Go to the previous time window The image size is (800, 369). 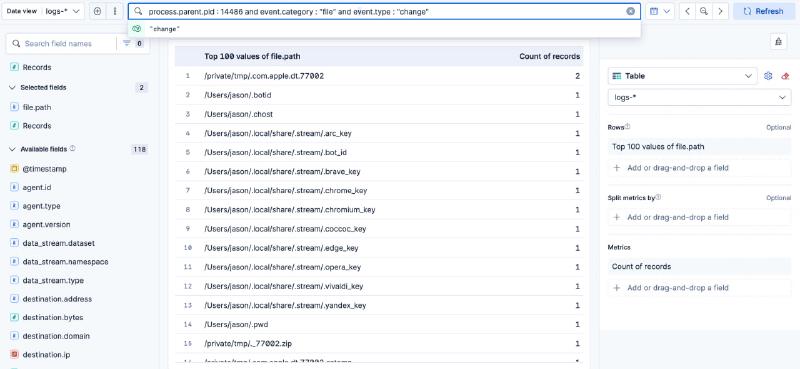(x=687, y=11)
